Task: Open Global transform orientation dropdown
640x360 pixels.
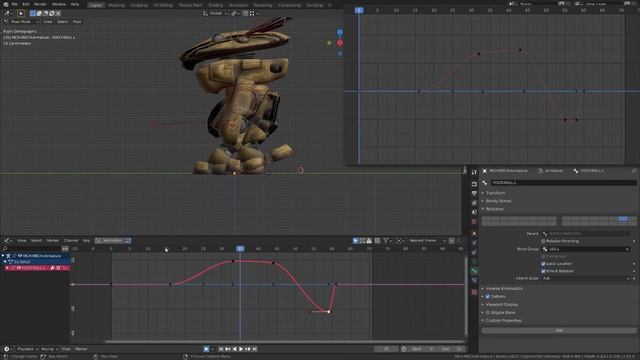Action: tap(215, 13)
